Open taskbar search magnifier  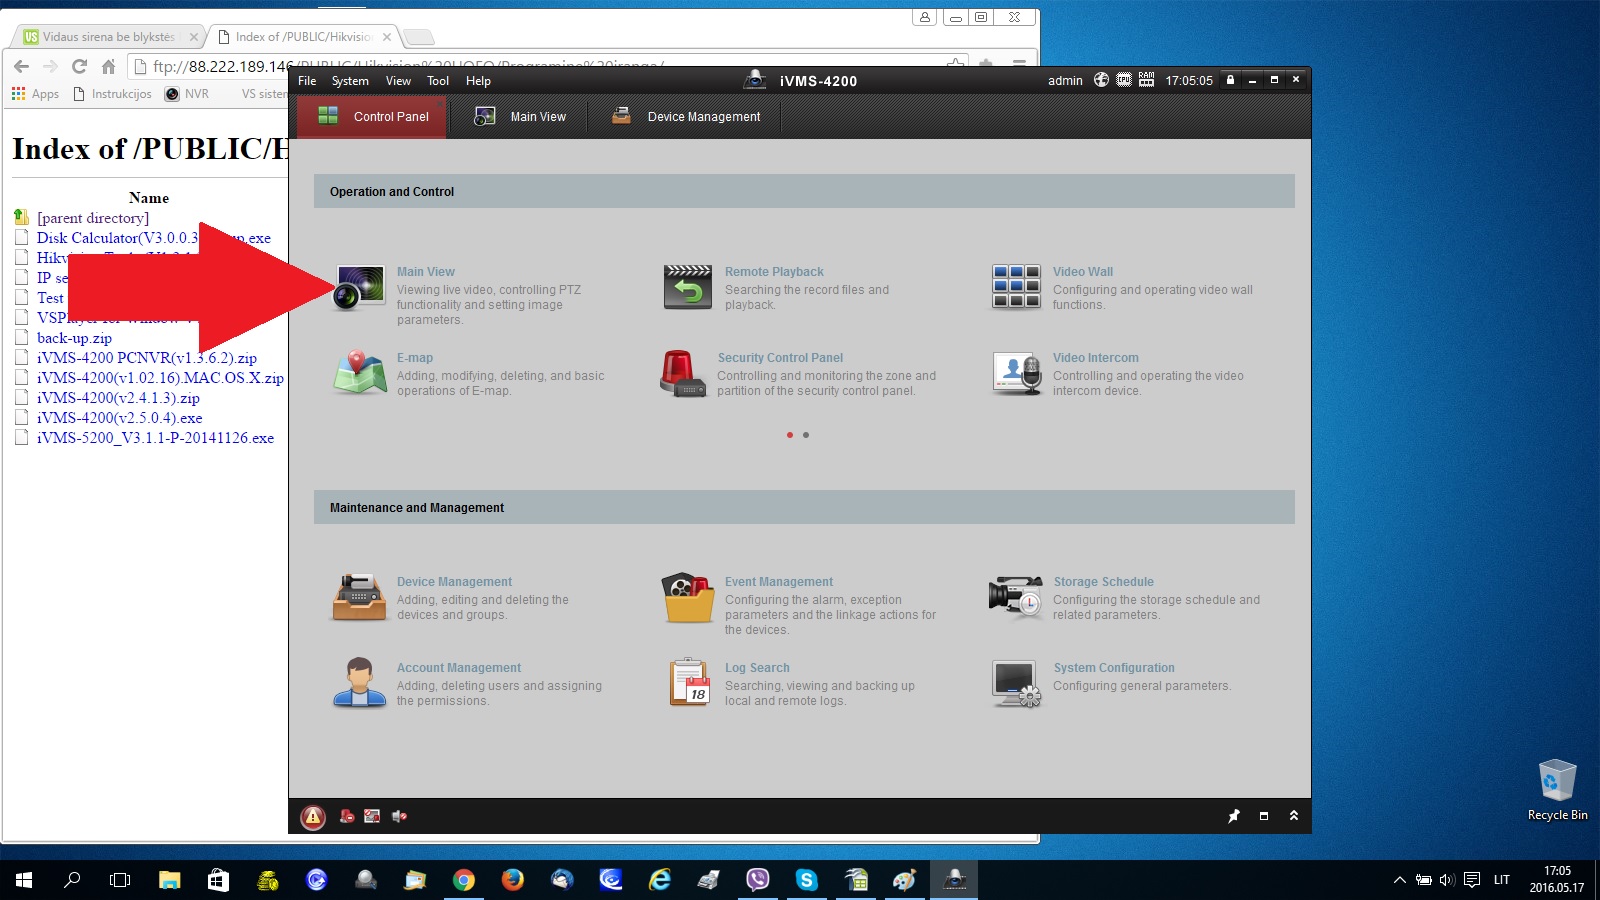point(72,880)
